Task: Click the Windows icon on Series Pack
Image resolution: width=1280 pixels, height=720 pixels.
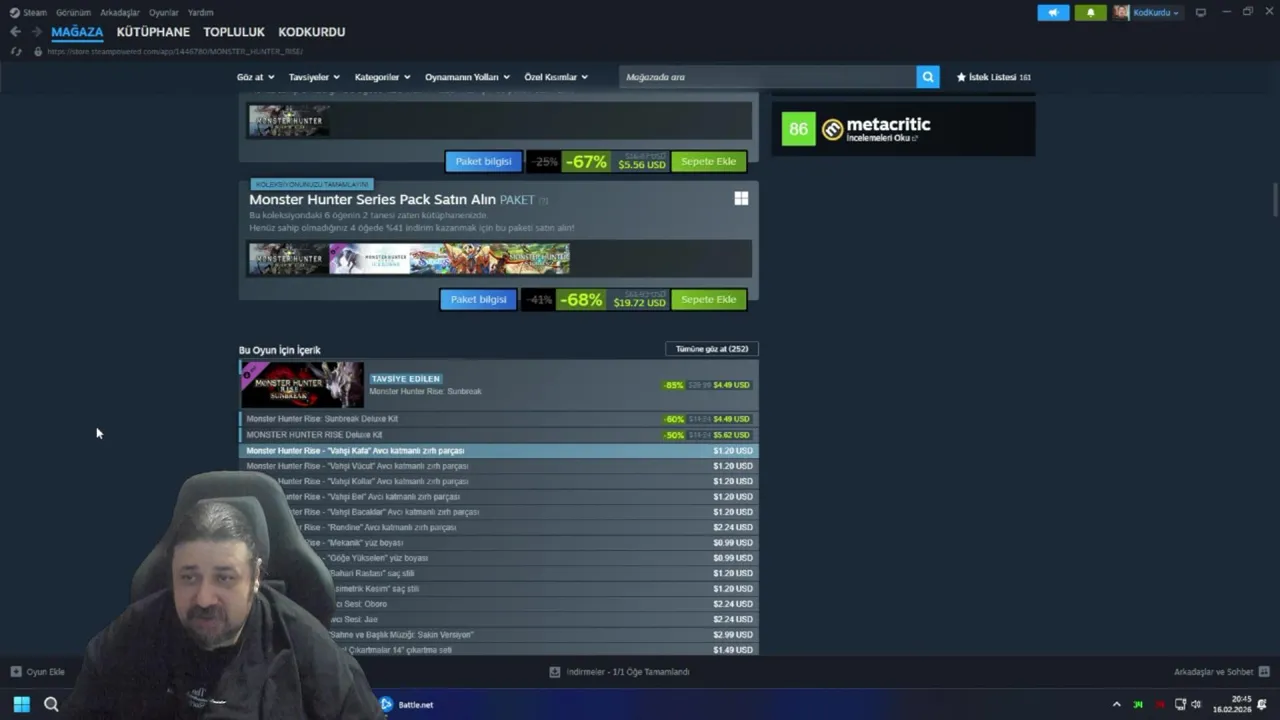Action: (741, 199)
